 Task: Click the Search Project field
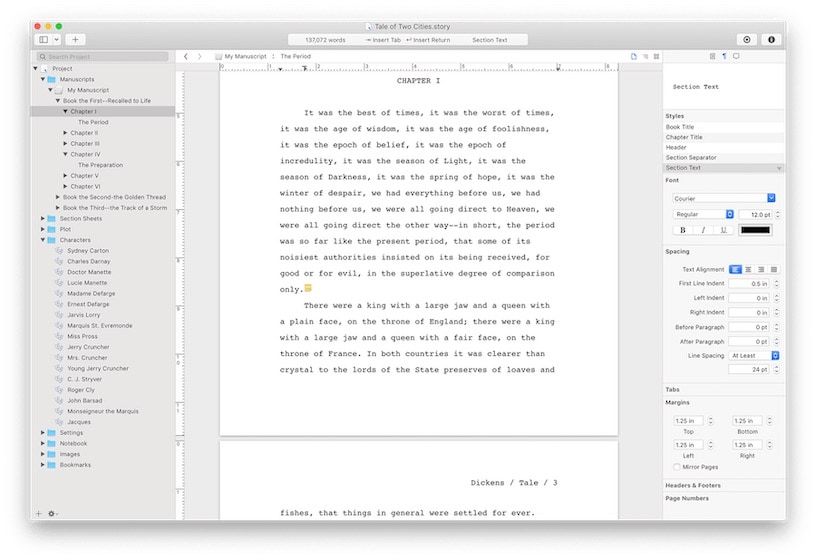click(104, 57)
